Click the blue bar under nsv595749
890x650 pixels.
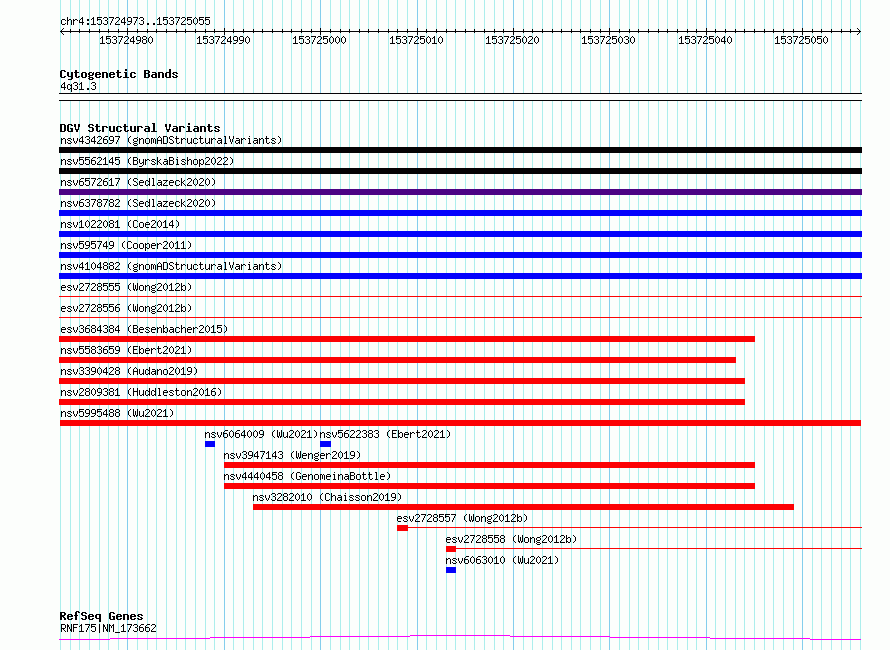460,255
